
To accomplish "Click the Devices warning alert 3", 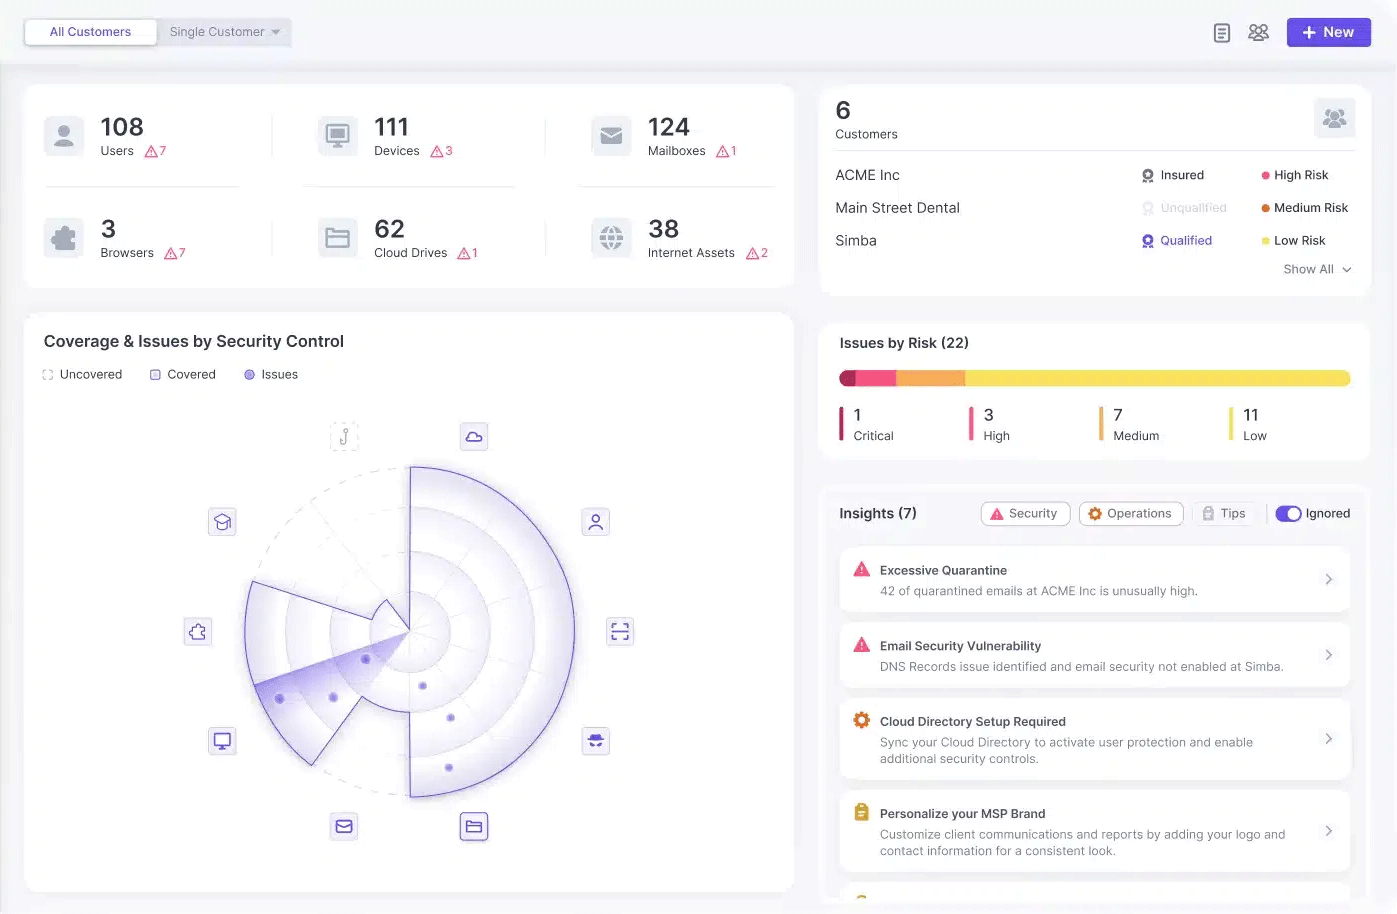I will click(441, 151).
